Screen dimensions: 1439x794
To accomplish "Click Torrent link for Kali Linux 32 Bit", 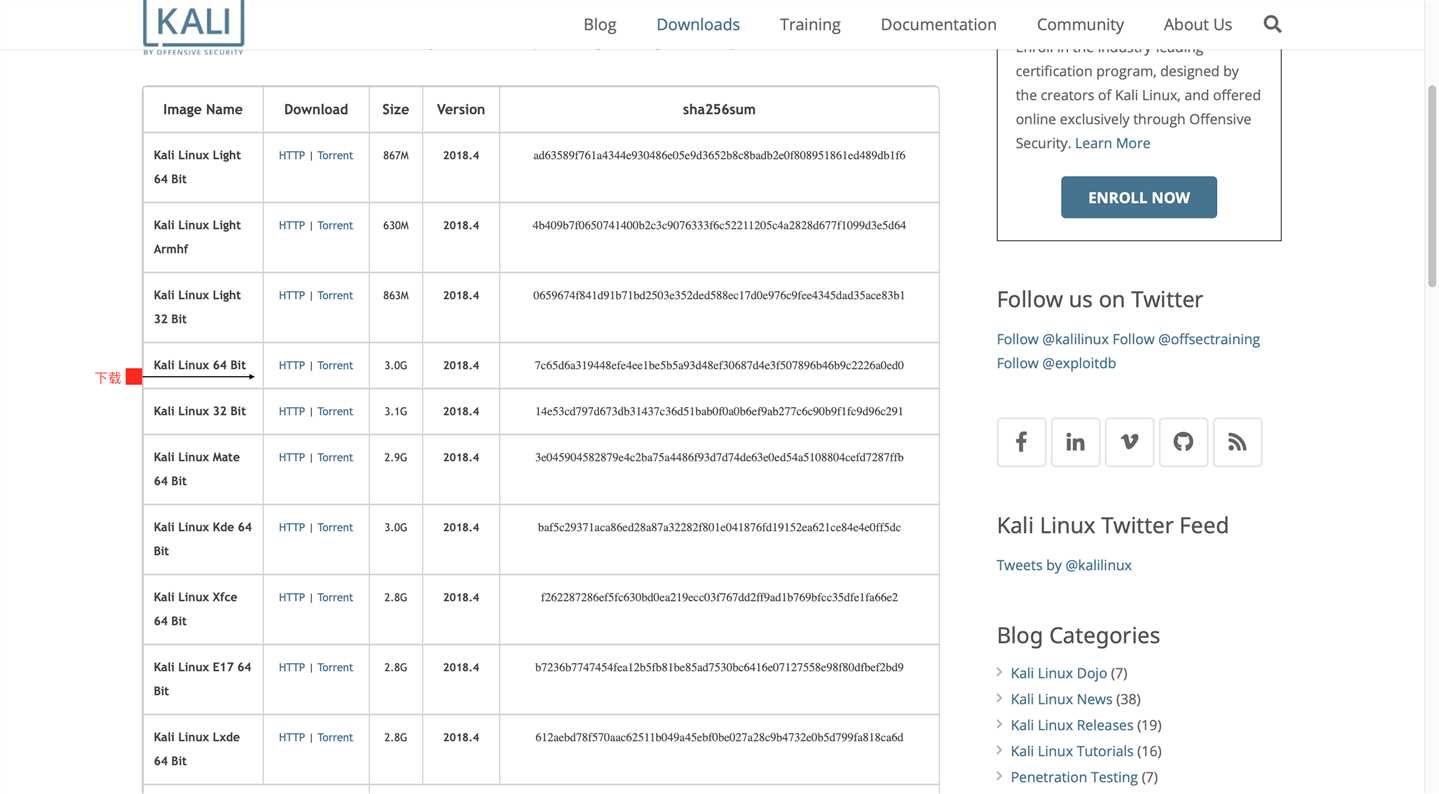I will [x=335, y=411].
